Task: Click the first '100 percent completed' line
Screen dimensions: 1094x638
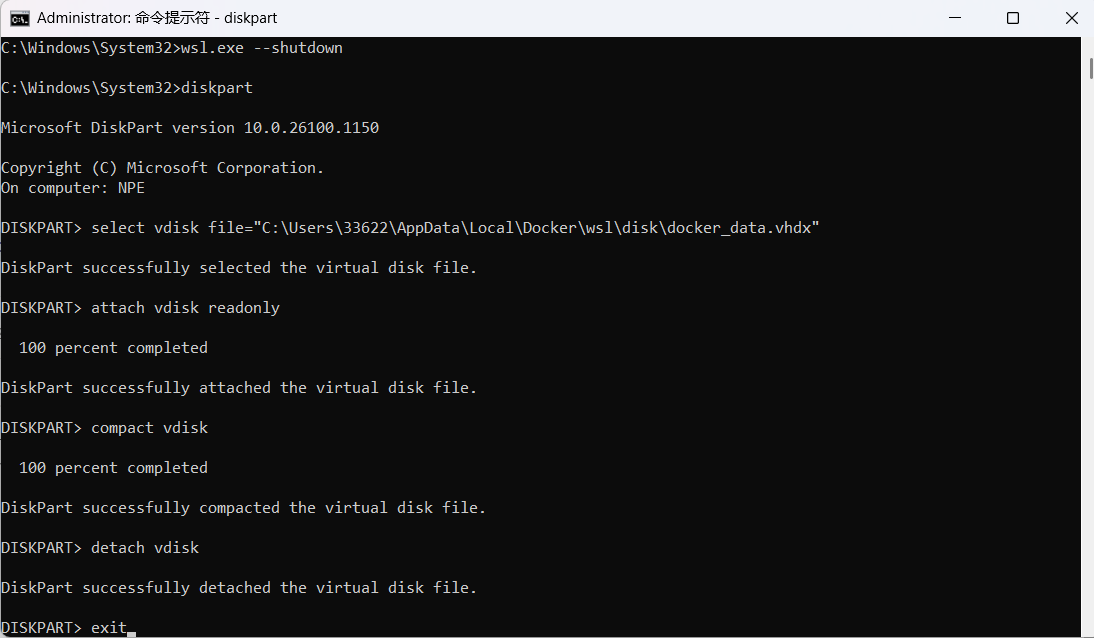Action: pyautogui.click(x=113, y=348)
